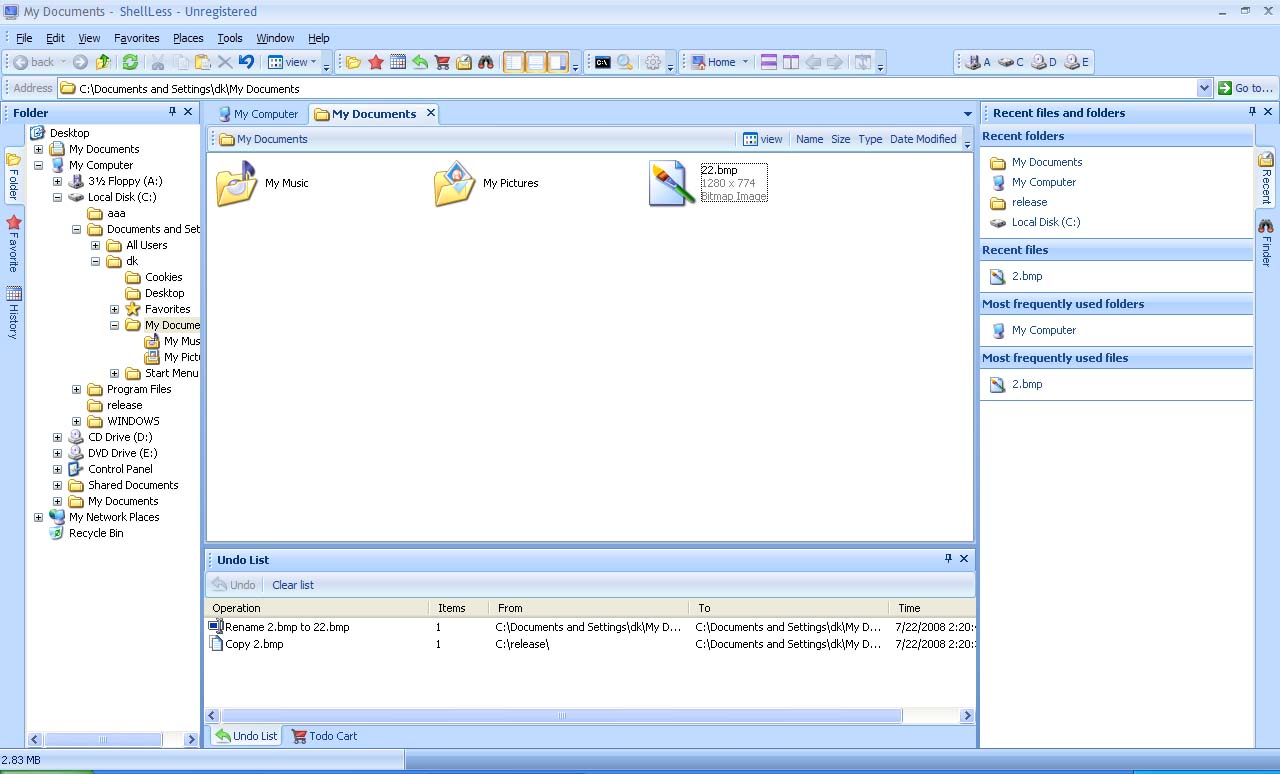Viewport: 1280px width, 774px height.
Task: Open the command prompt console icon
Action: tap(602, 62)
